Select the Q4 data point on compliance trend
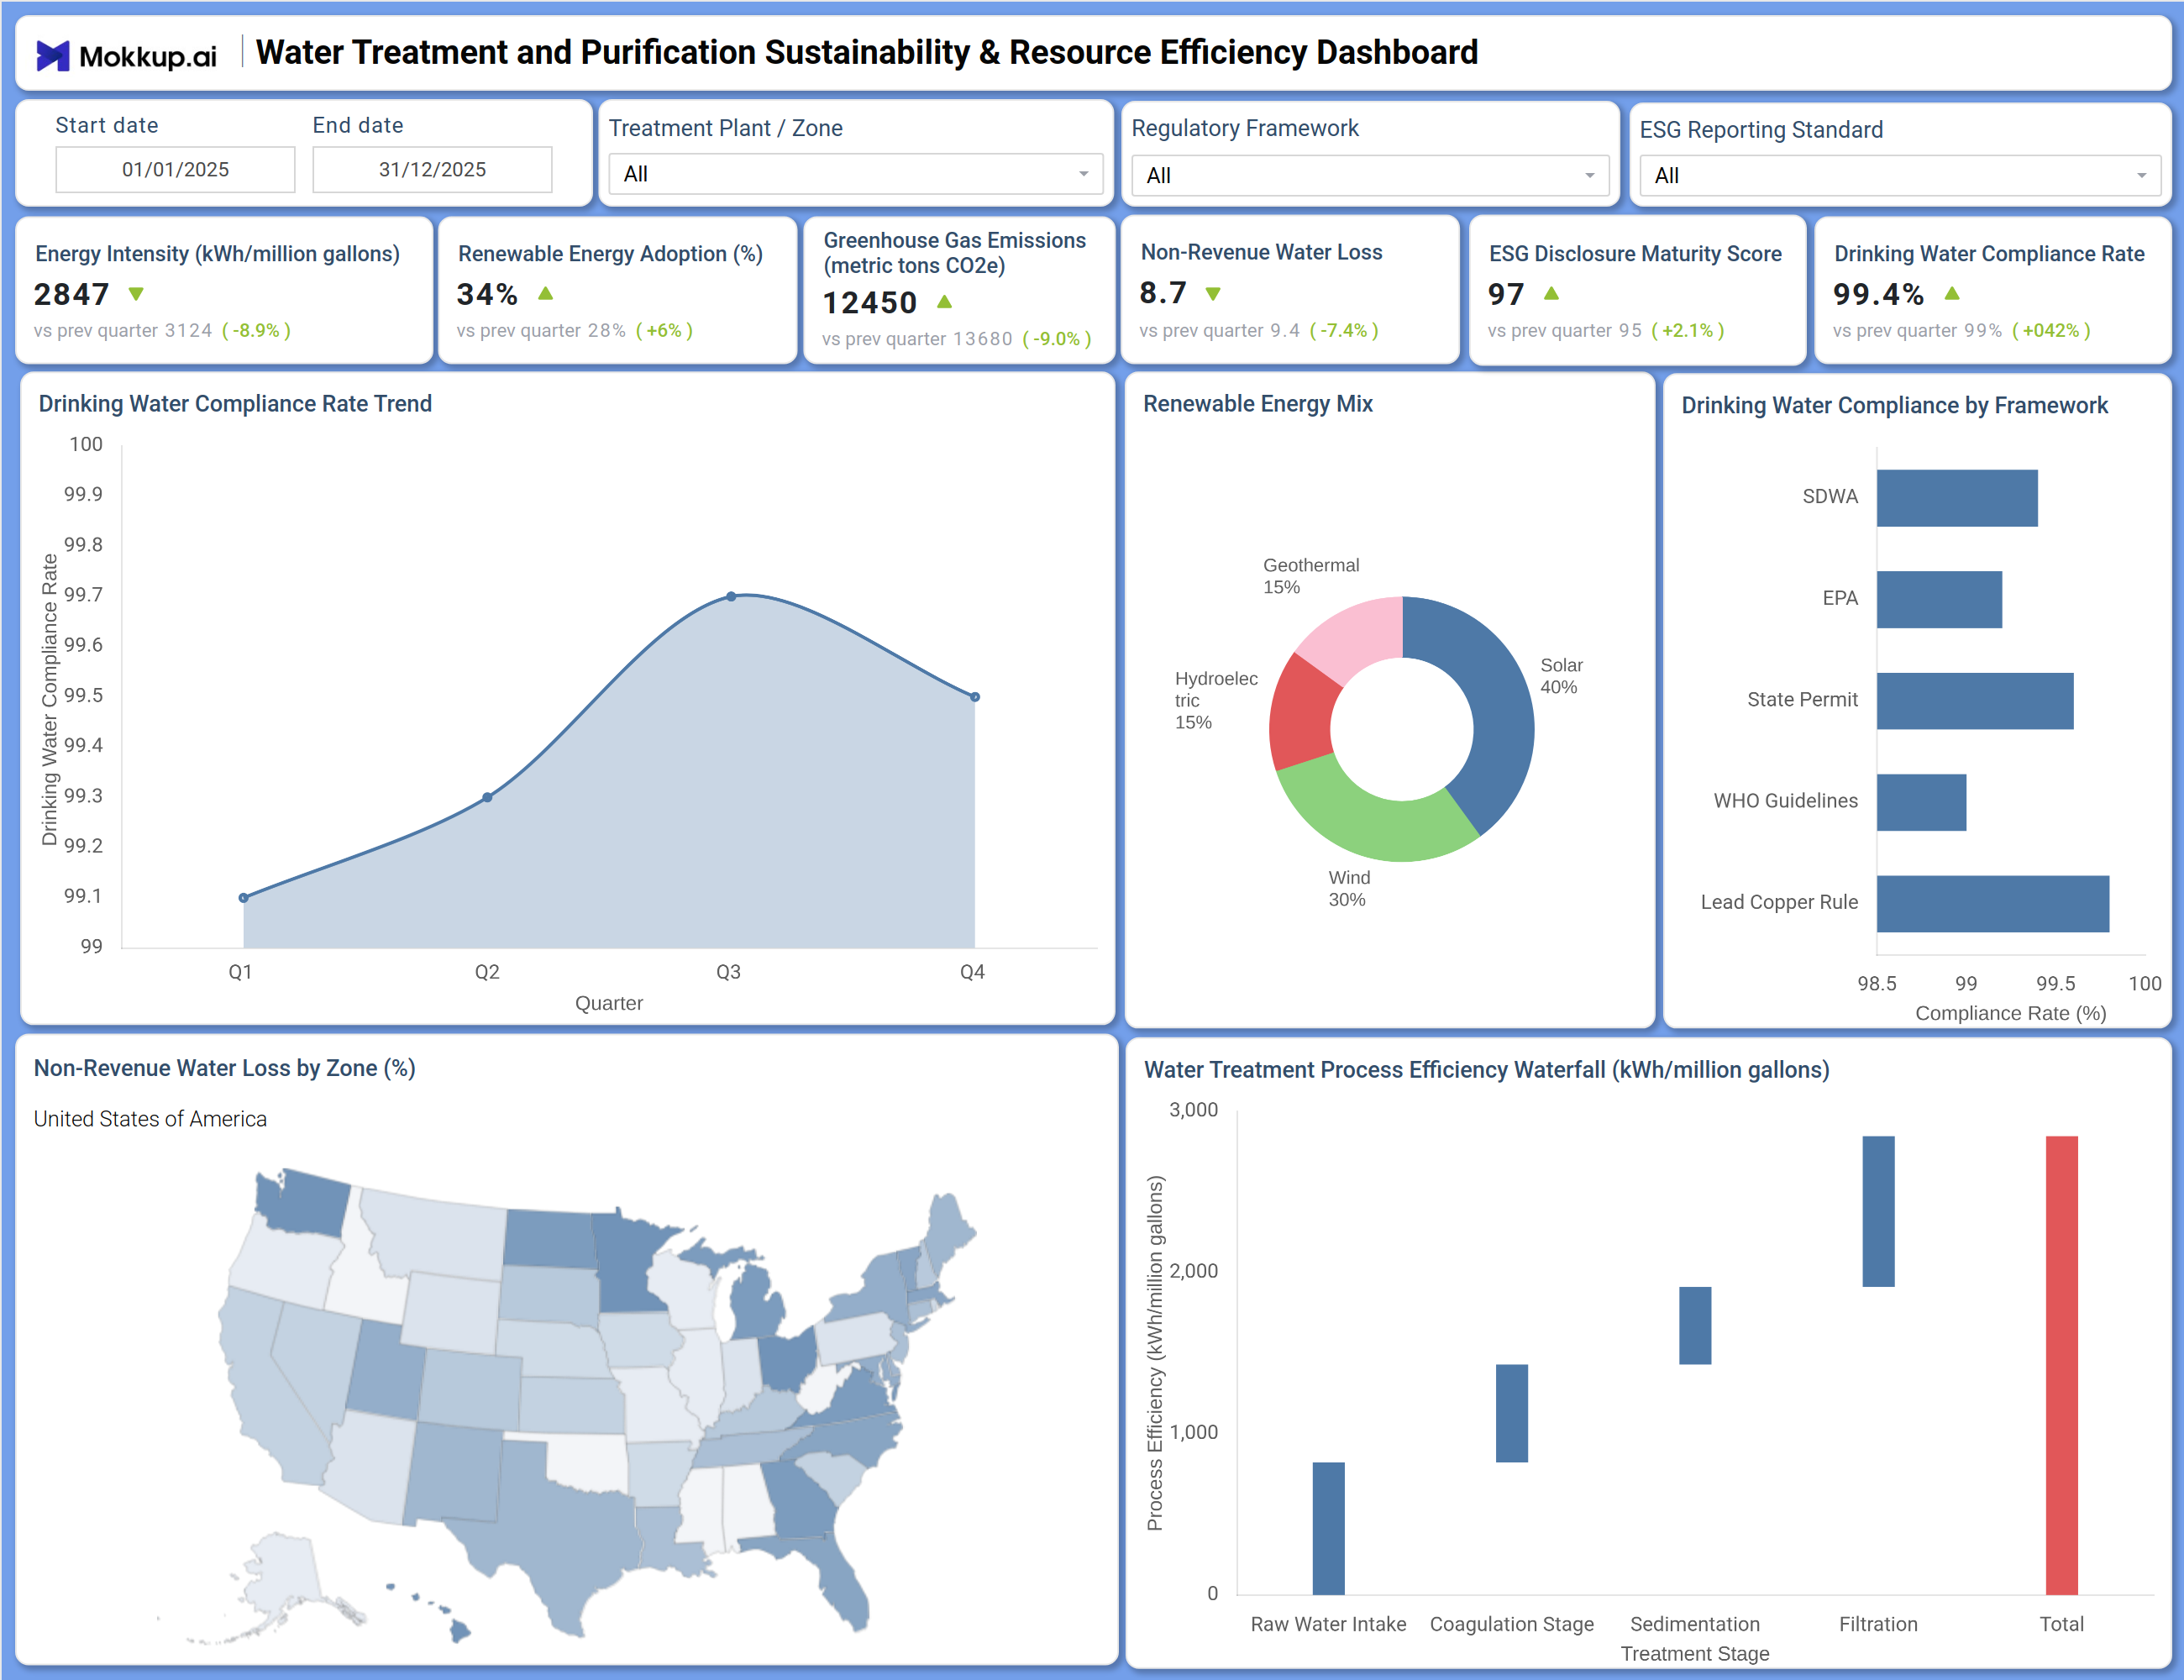The width and height of the screenshot is (2184, 1680). pyautogui.click(x=975, y=697)
